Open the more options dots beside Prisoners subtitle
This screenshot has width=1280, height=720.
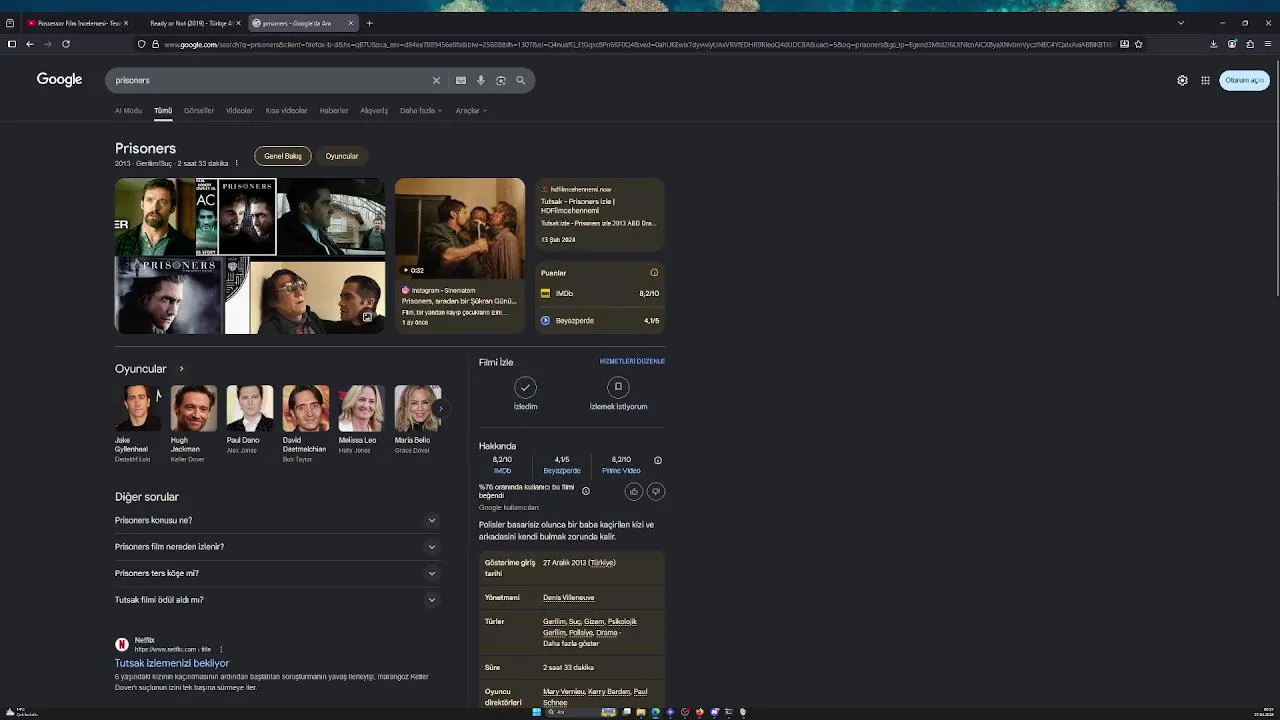(x=237, y=163)
